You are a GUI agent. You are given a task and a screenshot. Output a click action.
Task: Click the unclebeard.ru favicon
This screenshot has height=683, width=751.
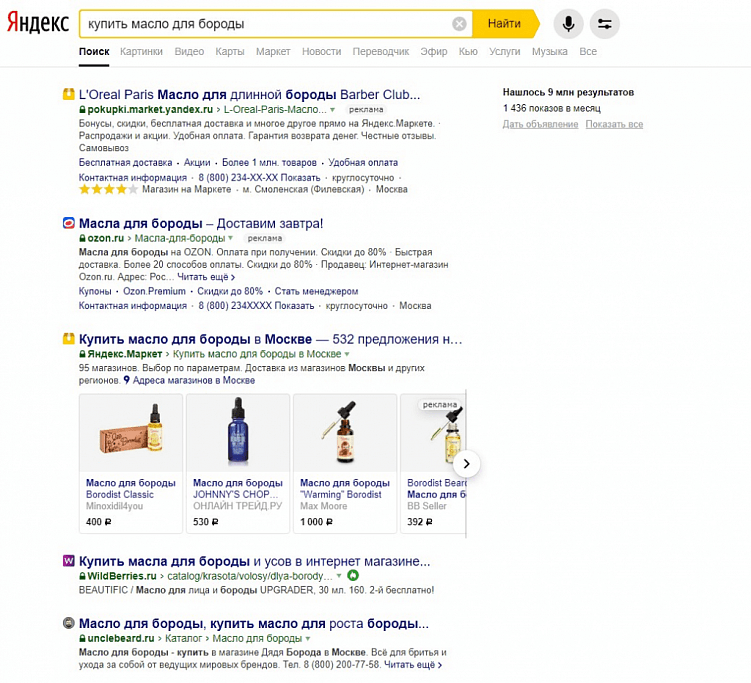click(x=68, y=623)
